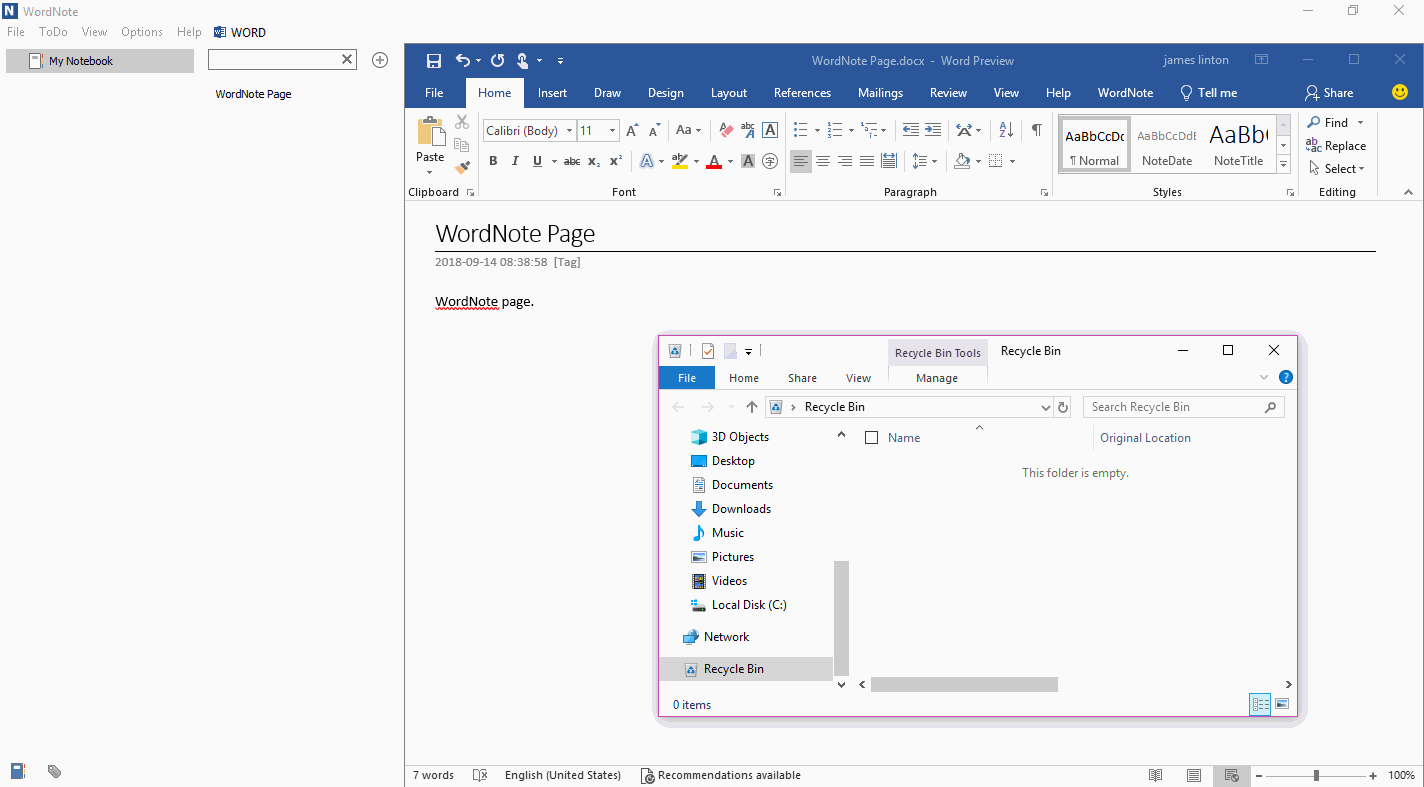Select WordNote Page in page list
Image resolution: width=1424 pixels, height=787 pixels.
pyautogui.click(x=254, y=94)
